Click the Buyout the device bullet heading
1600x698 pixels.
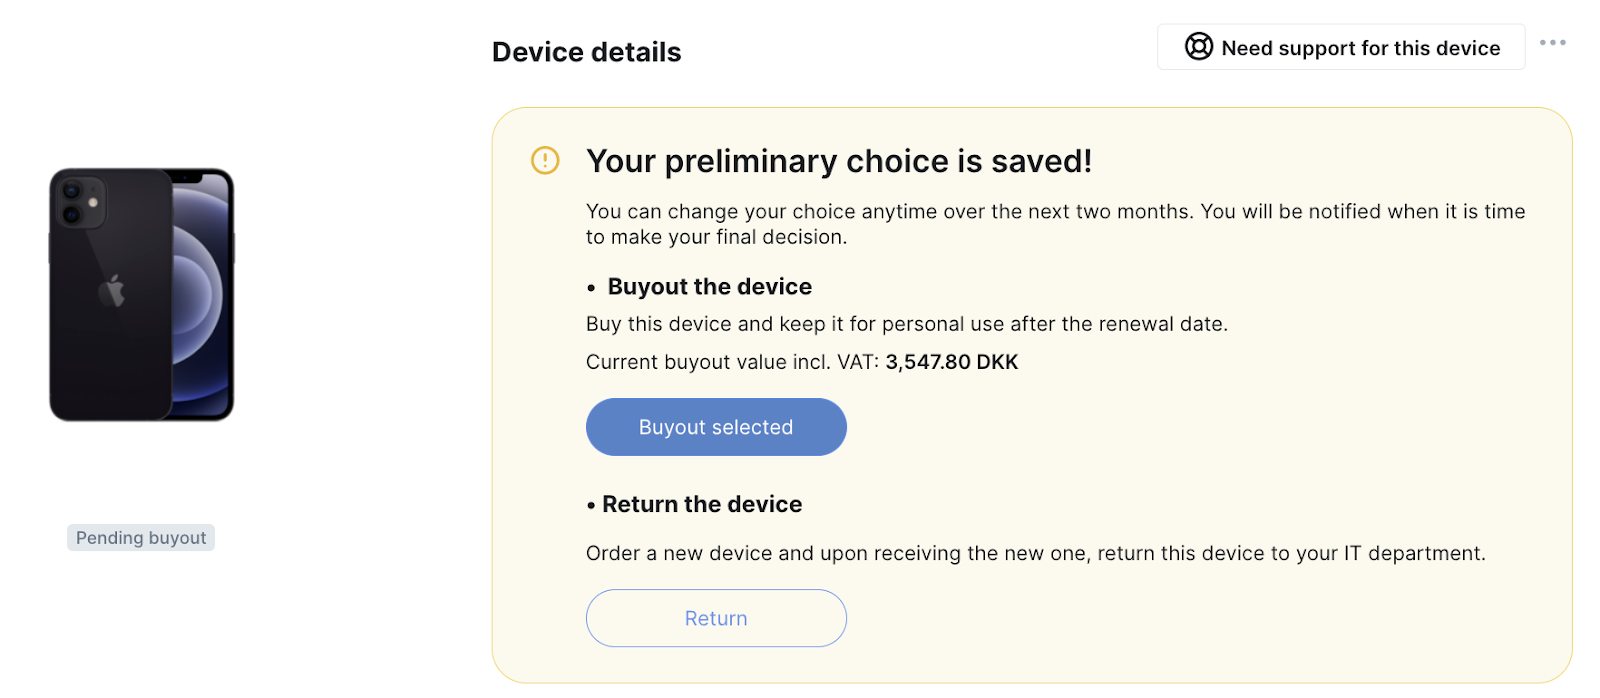tap(710, 287)
